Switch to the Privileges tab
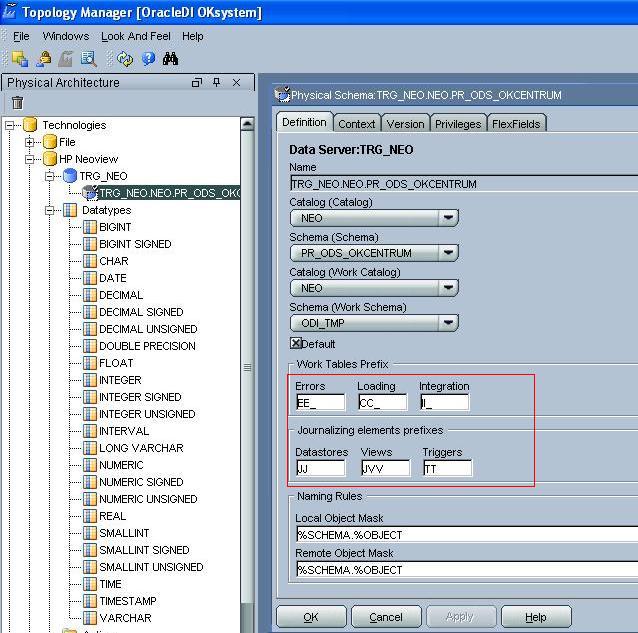 point(458,124)
